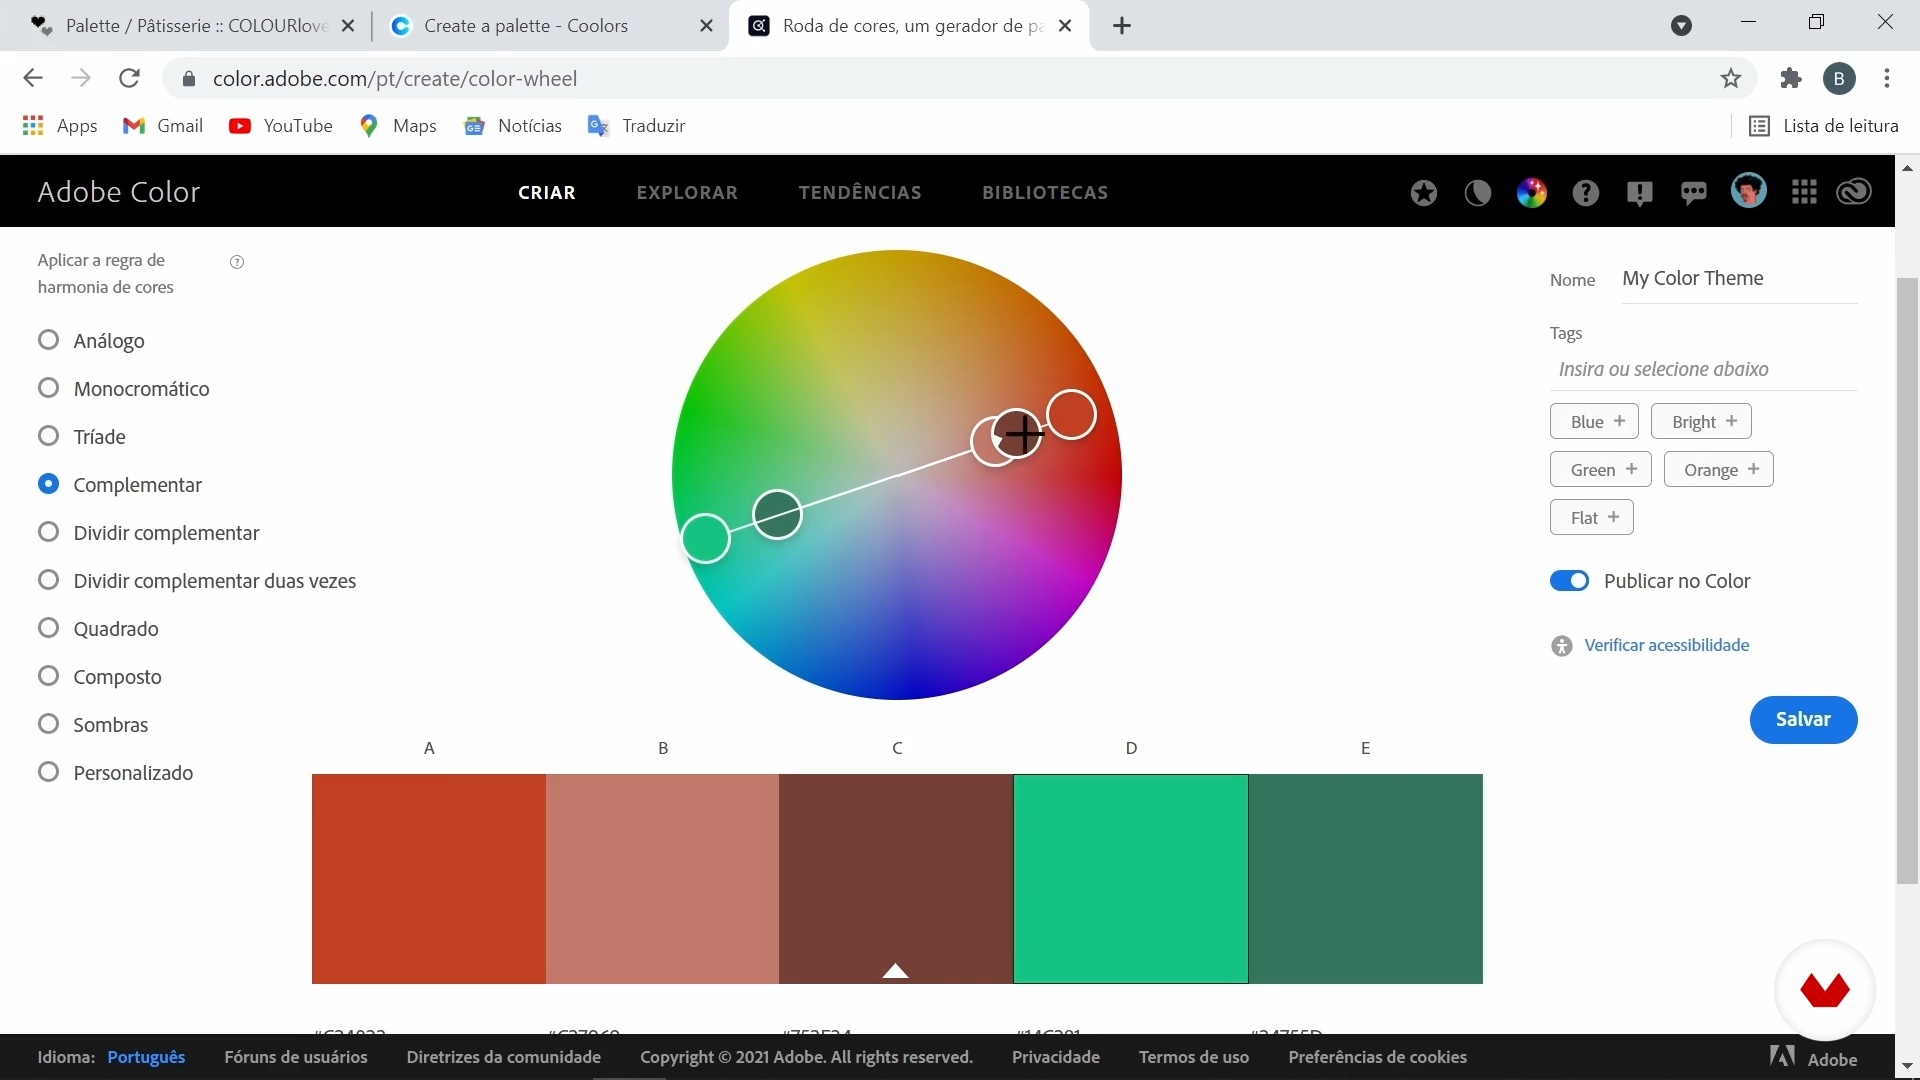Click the site lock icon in the address bar
Screen dimensions: 1920x1080
pos(188,78)
